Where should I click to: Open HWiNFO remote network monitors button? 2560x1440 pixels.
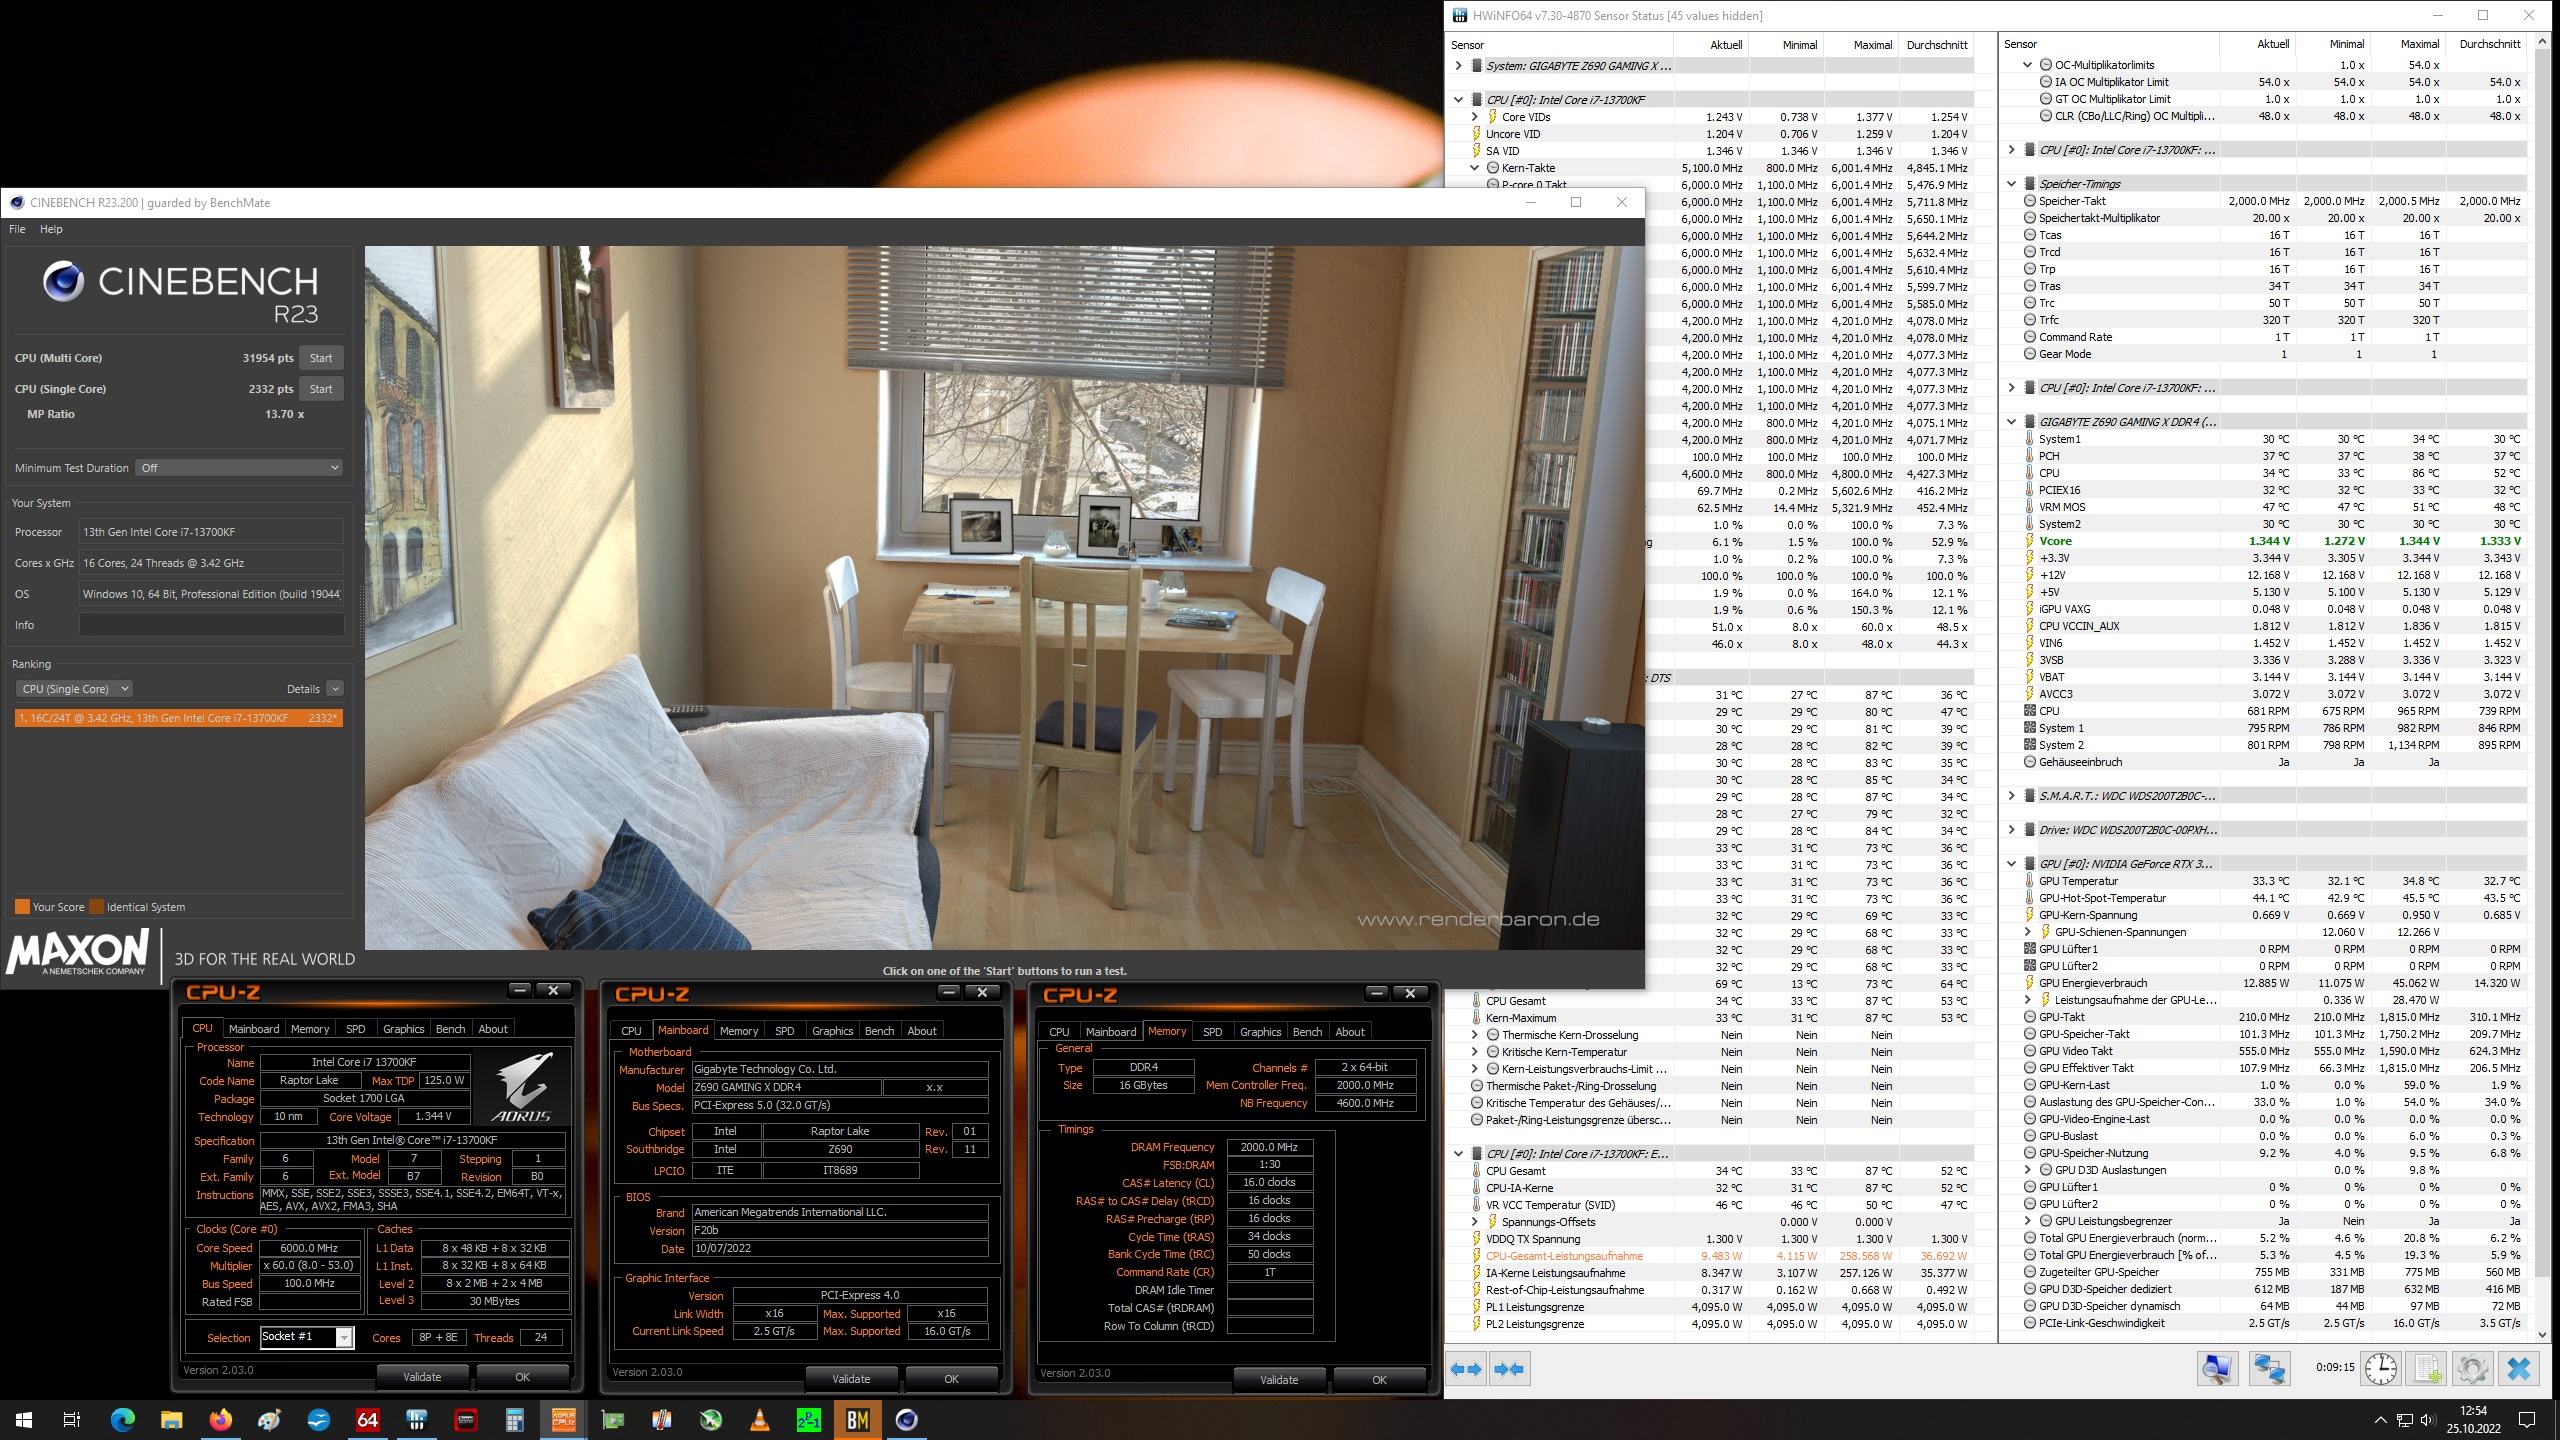(2269, 1368)
